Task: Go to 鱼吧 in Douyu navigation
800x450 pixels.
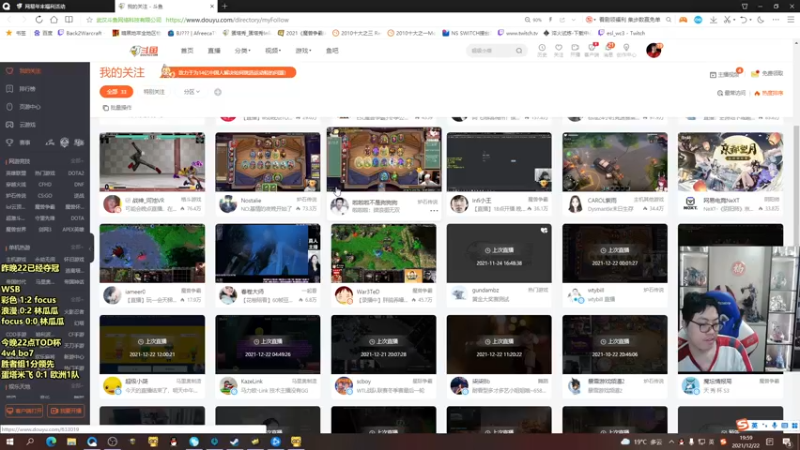Action: pyautogui.click(x=332, y=51)
